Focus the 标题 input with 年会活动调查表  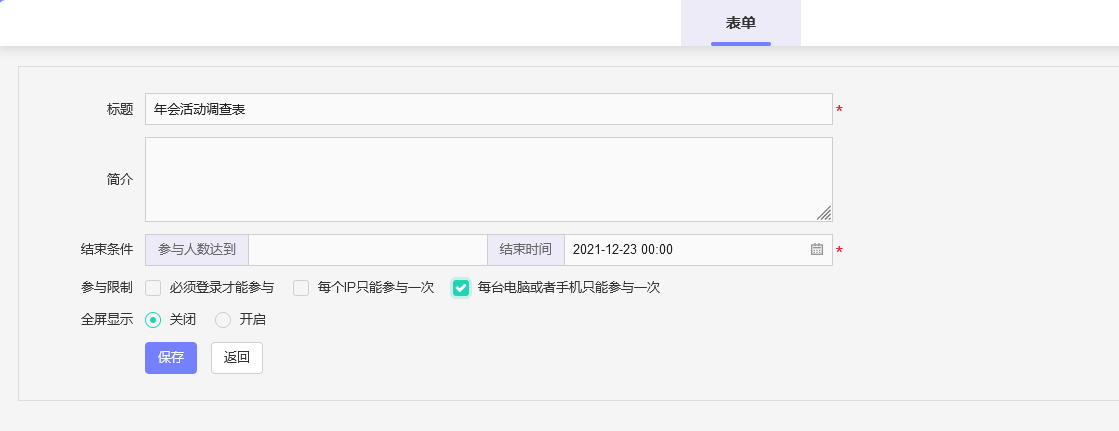pyautogui.click(x=488, y=109)
